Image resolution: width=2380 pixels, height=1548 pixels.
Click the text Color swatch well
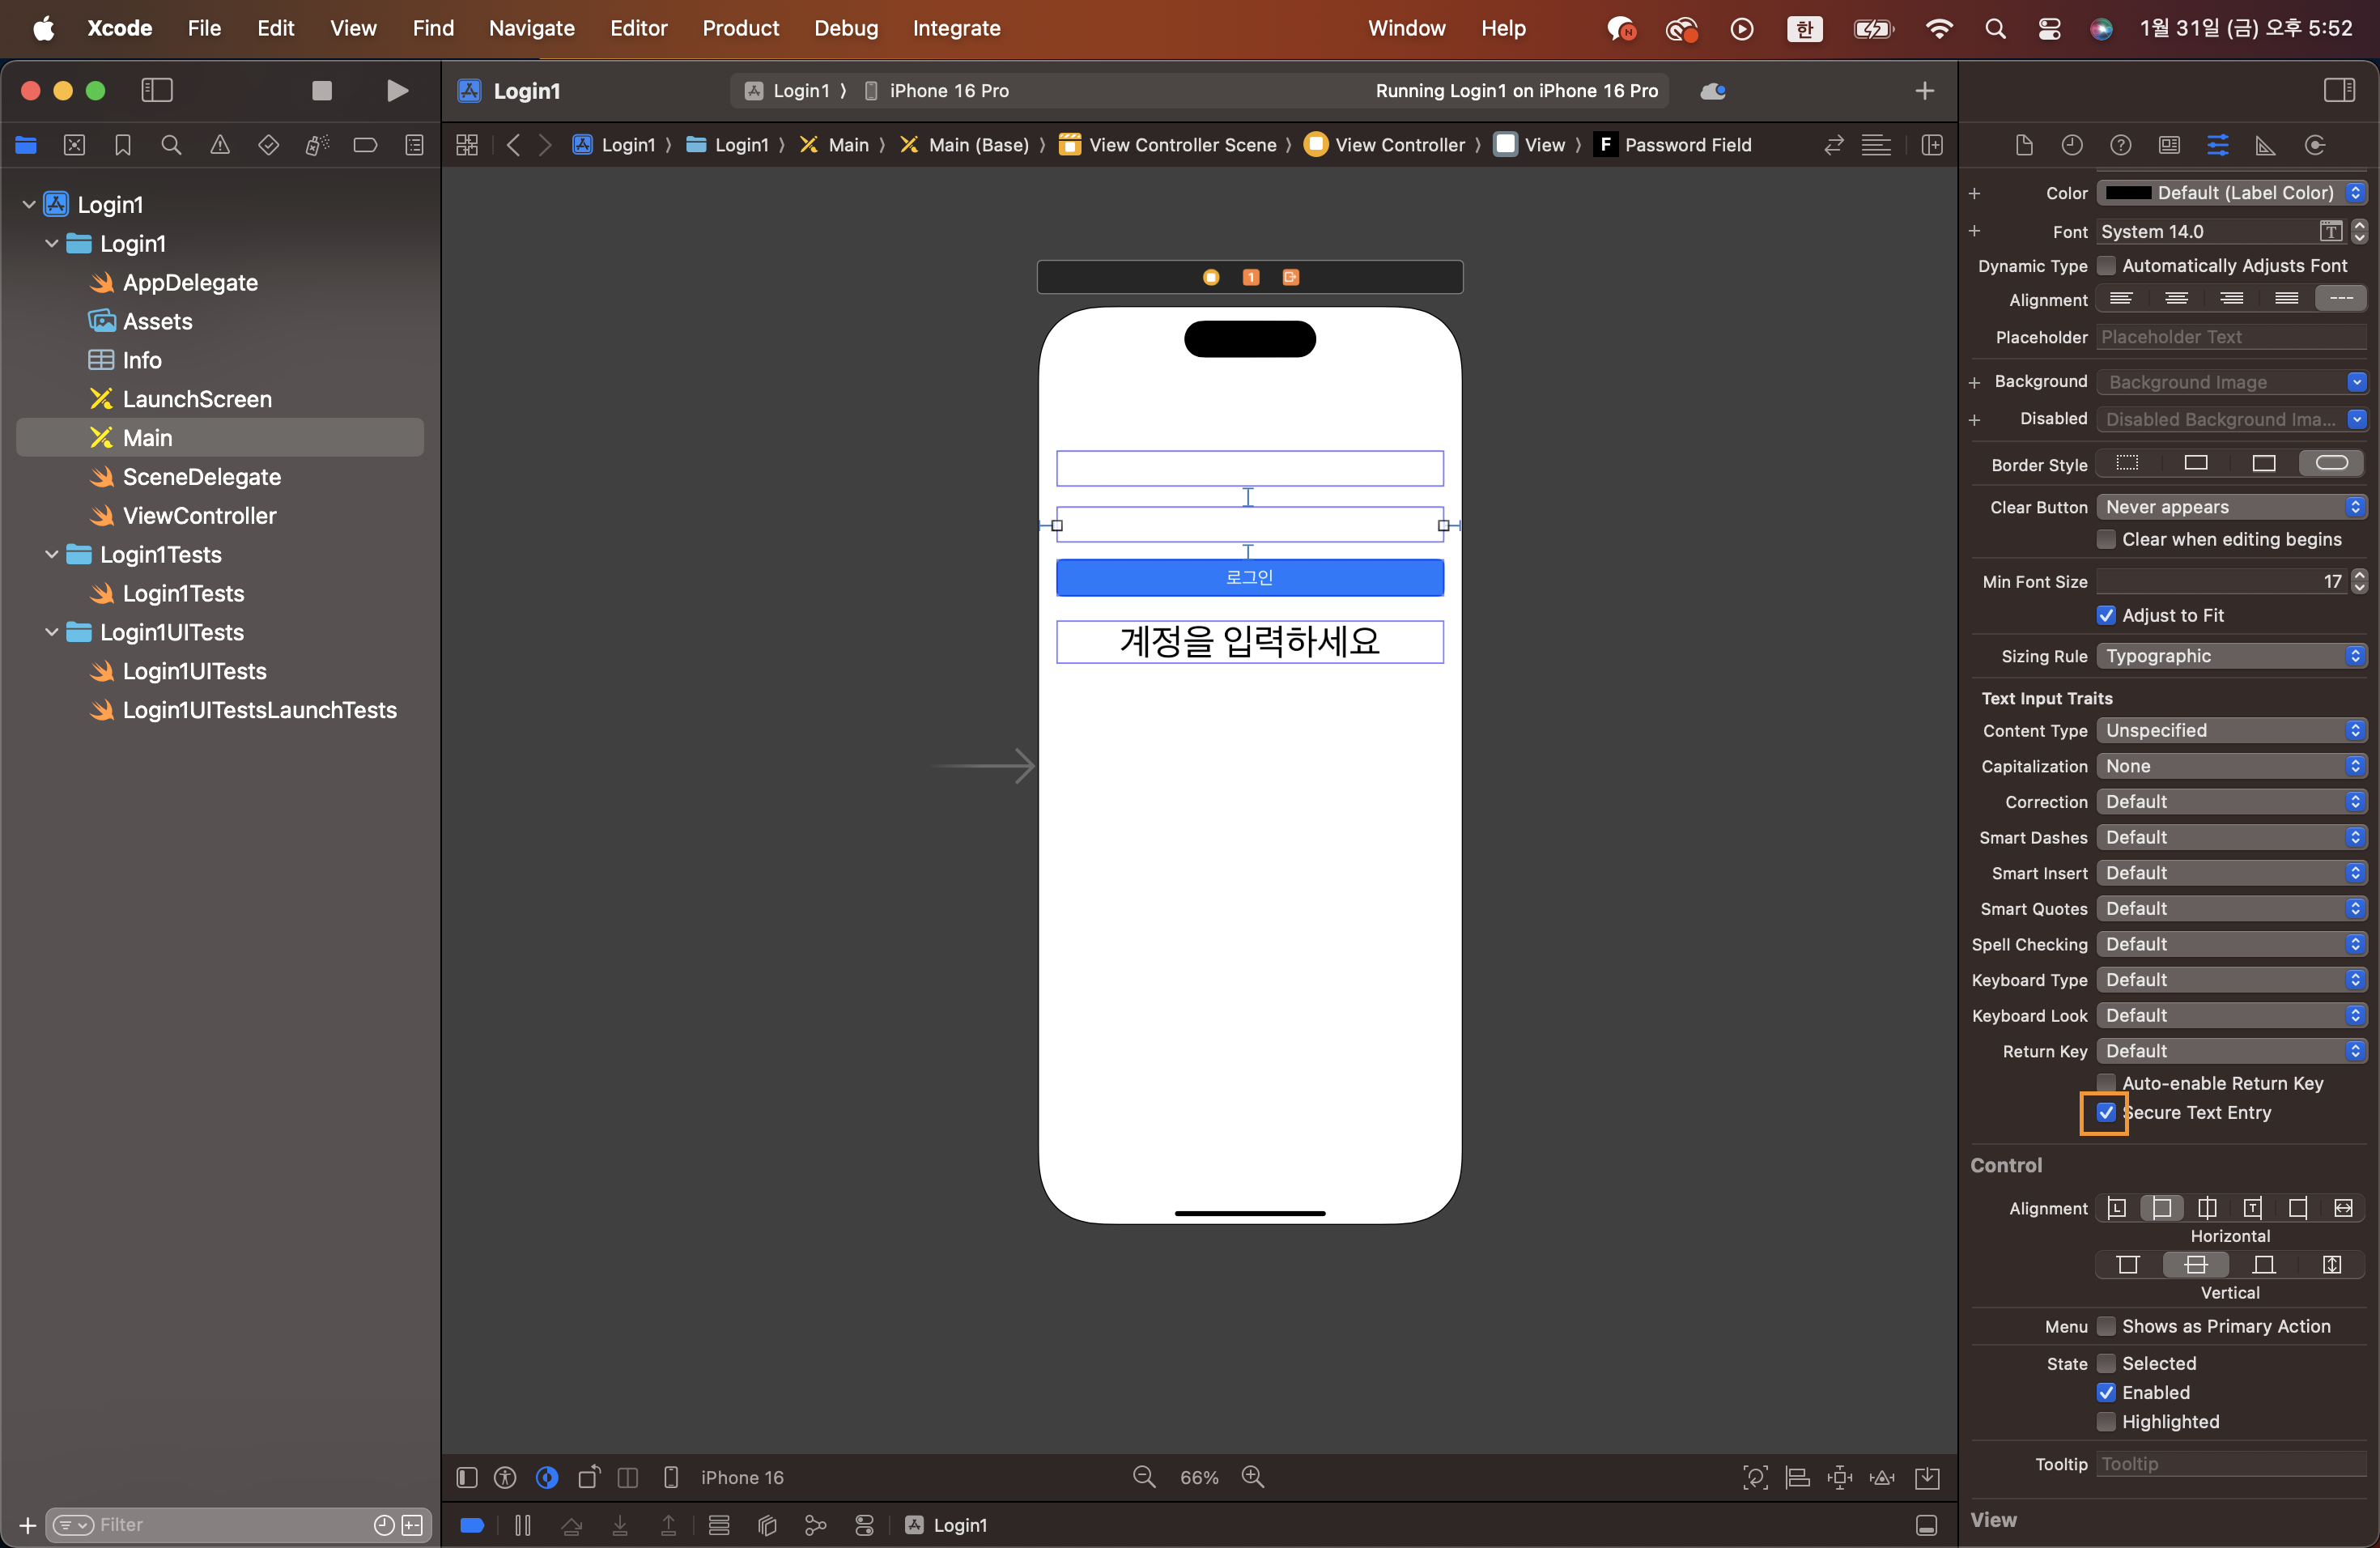pyautogui.click(x=2128, y=192)
